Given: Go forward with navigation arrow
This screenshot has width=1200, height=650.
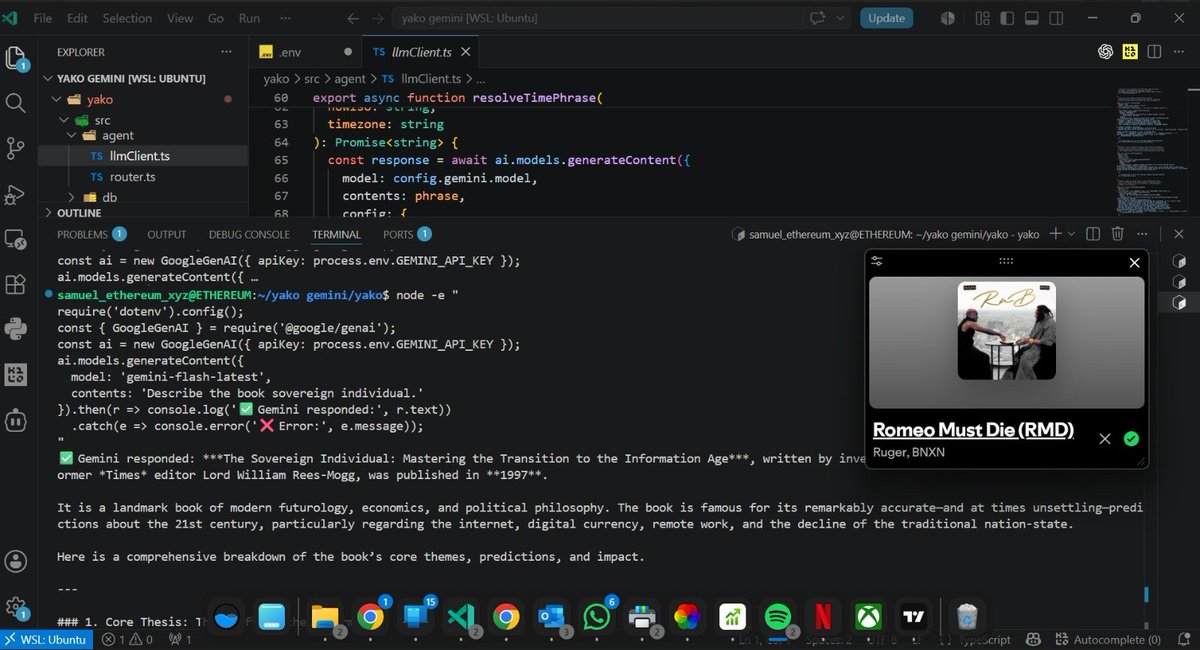Looking at the screenshot, I should (378, 18).
